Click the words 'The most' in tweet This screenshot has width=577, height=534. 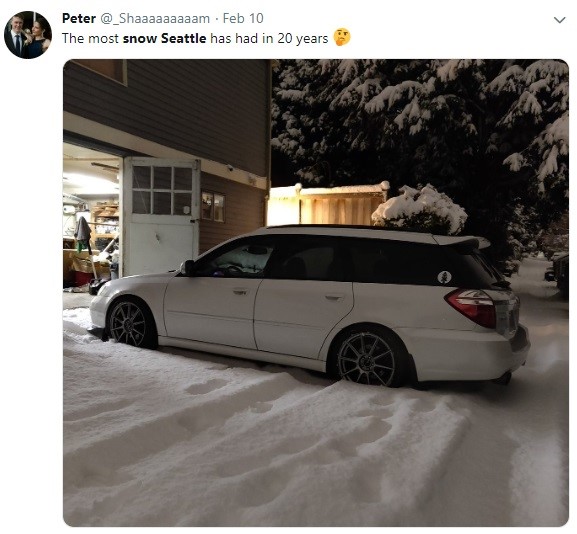click(90, 38)
